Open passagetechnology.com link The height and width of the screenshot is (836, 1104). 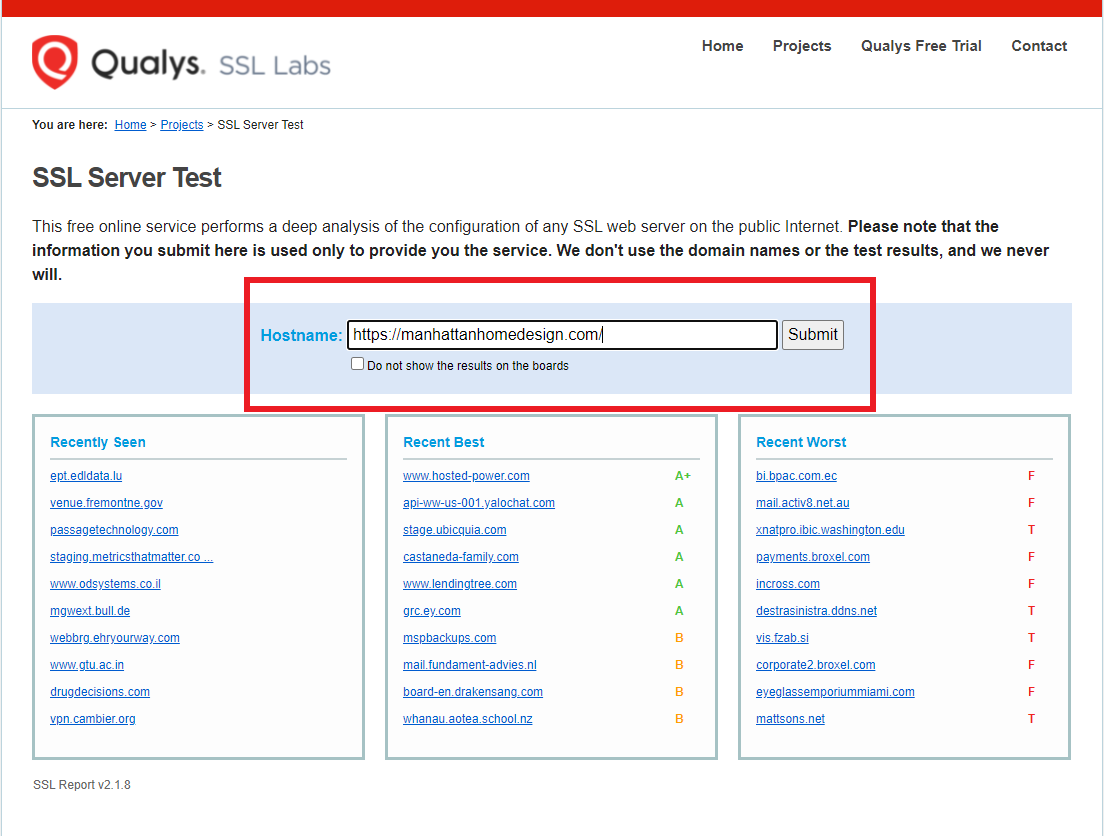[x=114, y=530]
